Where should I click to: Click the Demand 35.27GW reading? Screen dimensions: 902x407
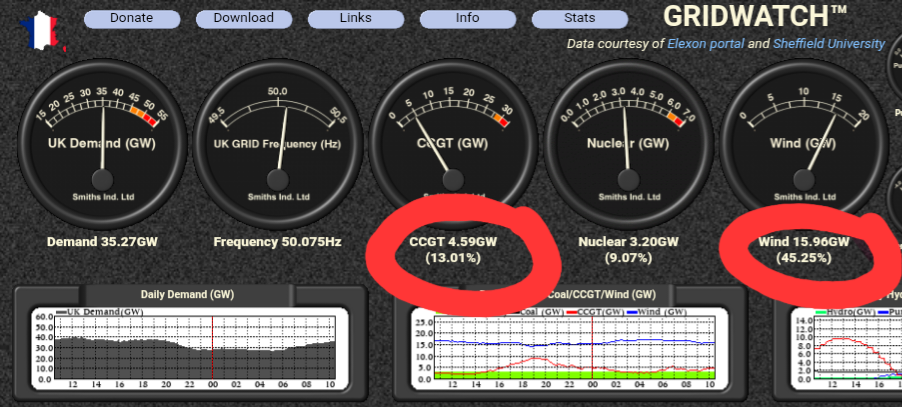tap(102, 242)
